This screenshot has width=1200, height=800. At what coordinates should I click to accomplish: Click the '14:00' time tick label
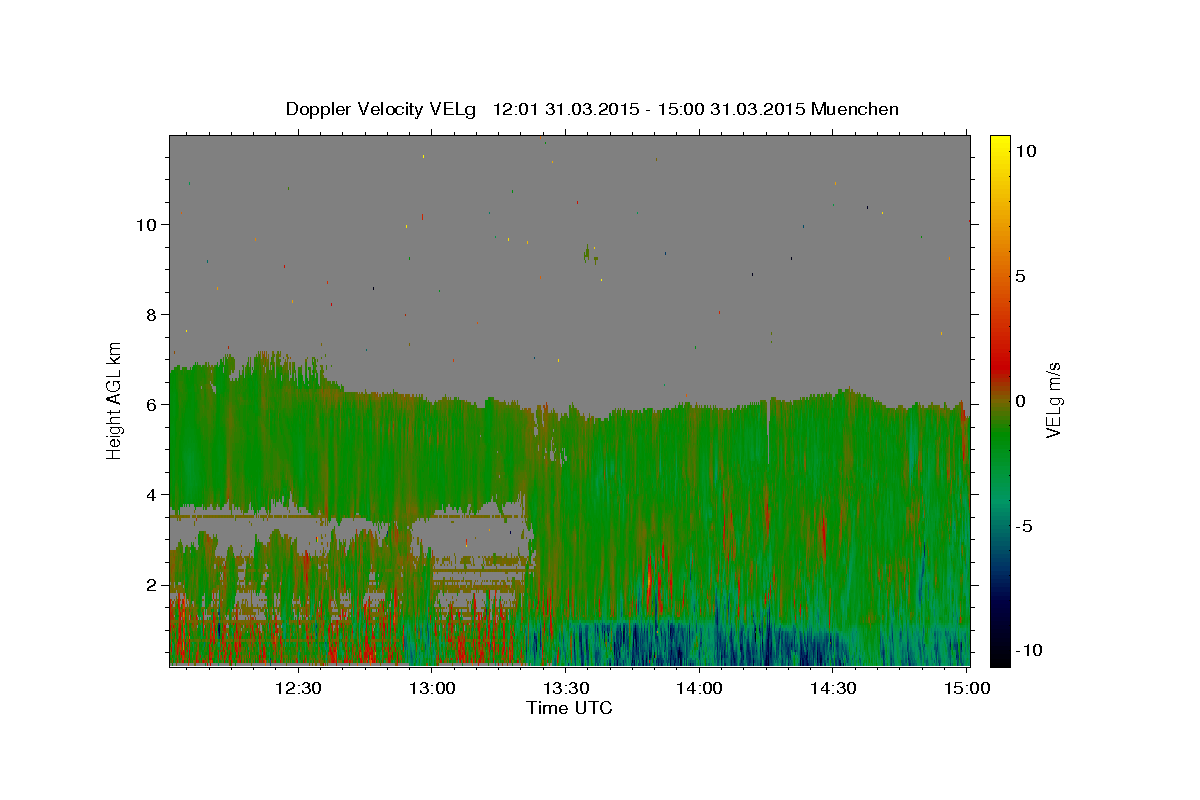pyautogui.click(x=699, y=688)
